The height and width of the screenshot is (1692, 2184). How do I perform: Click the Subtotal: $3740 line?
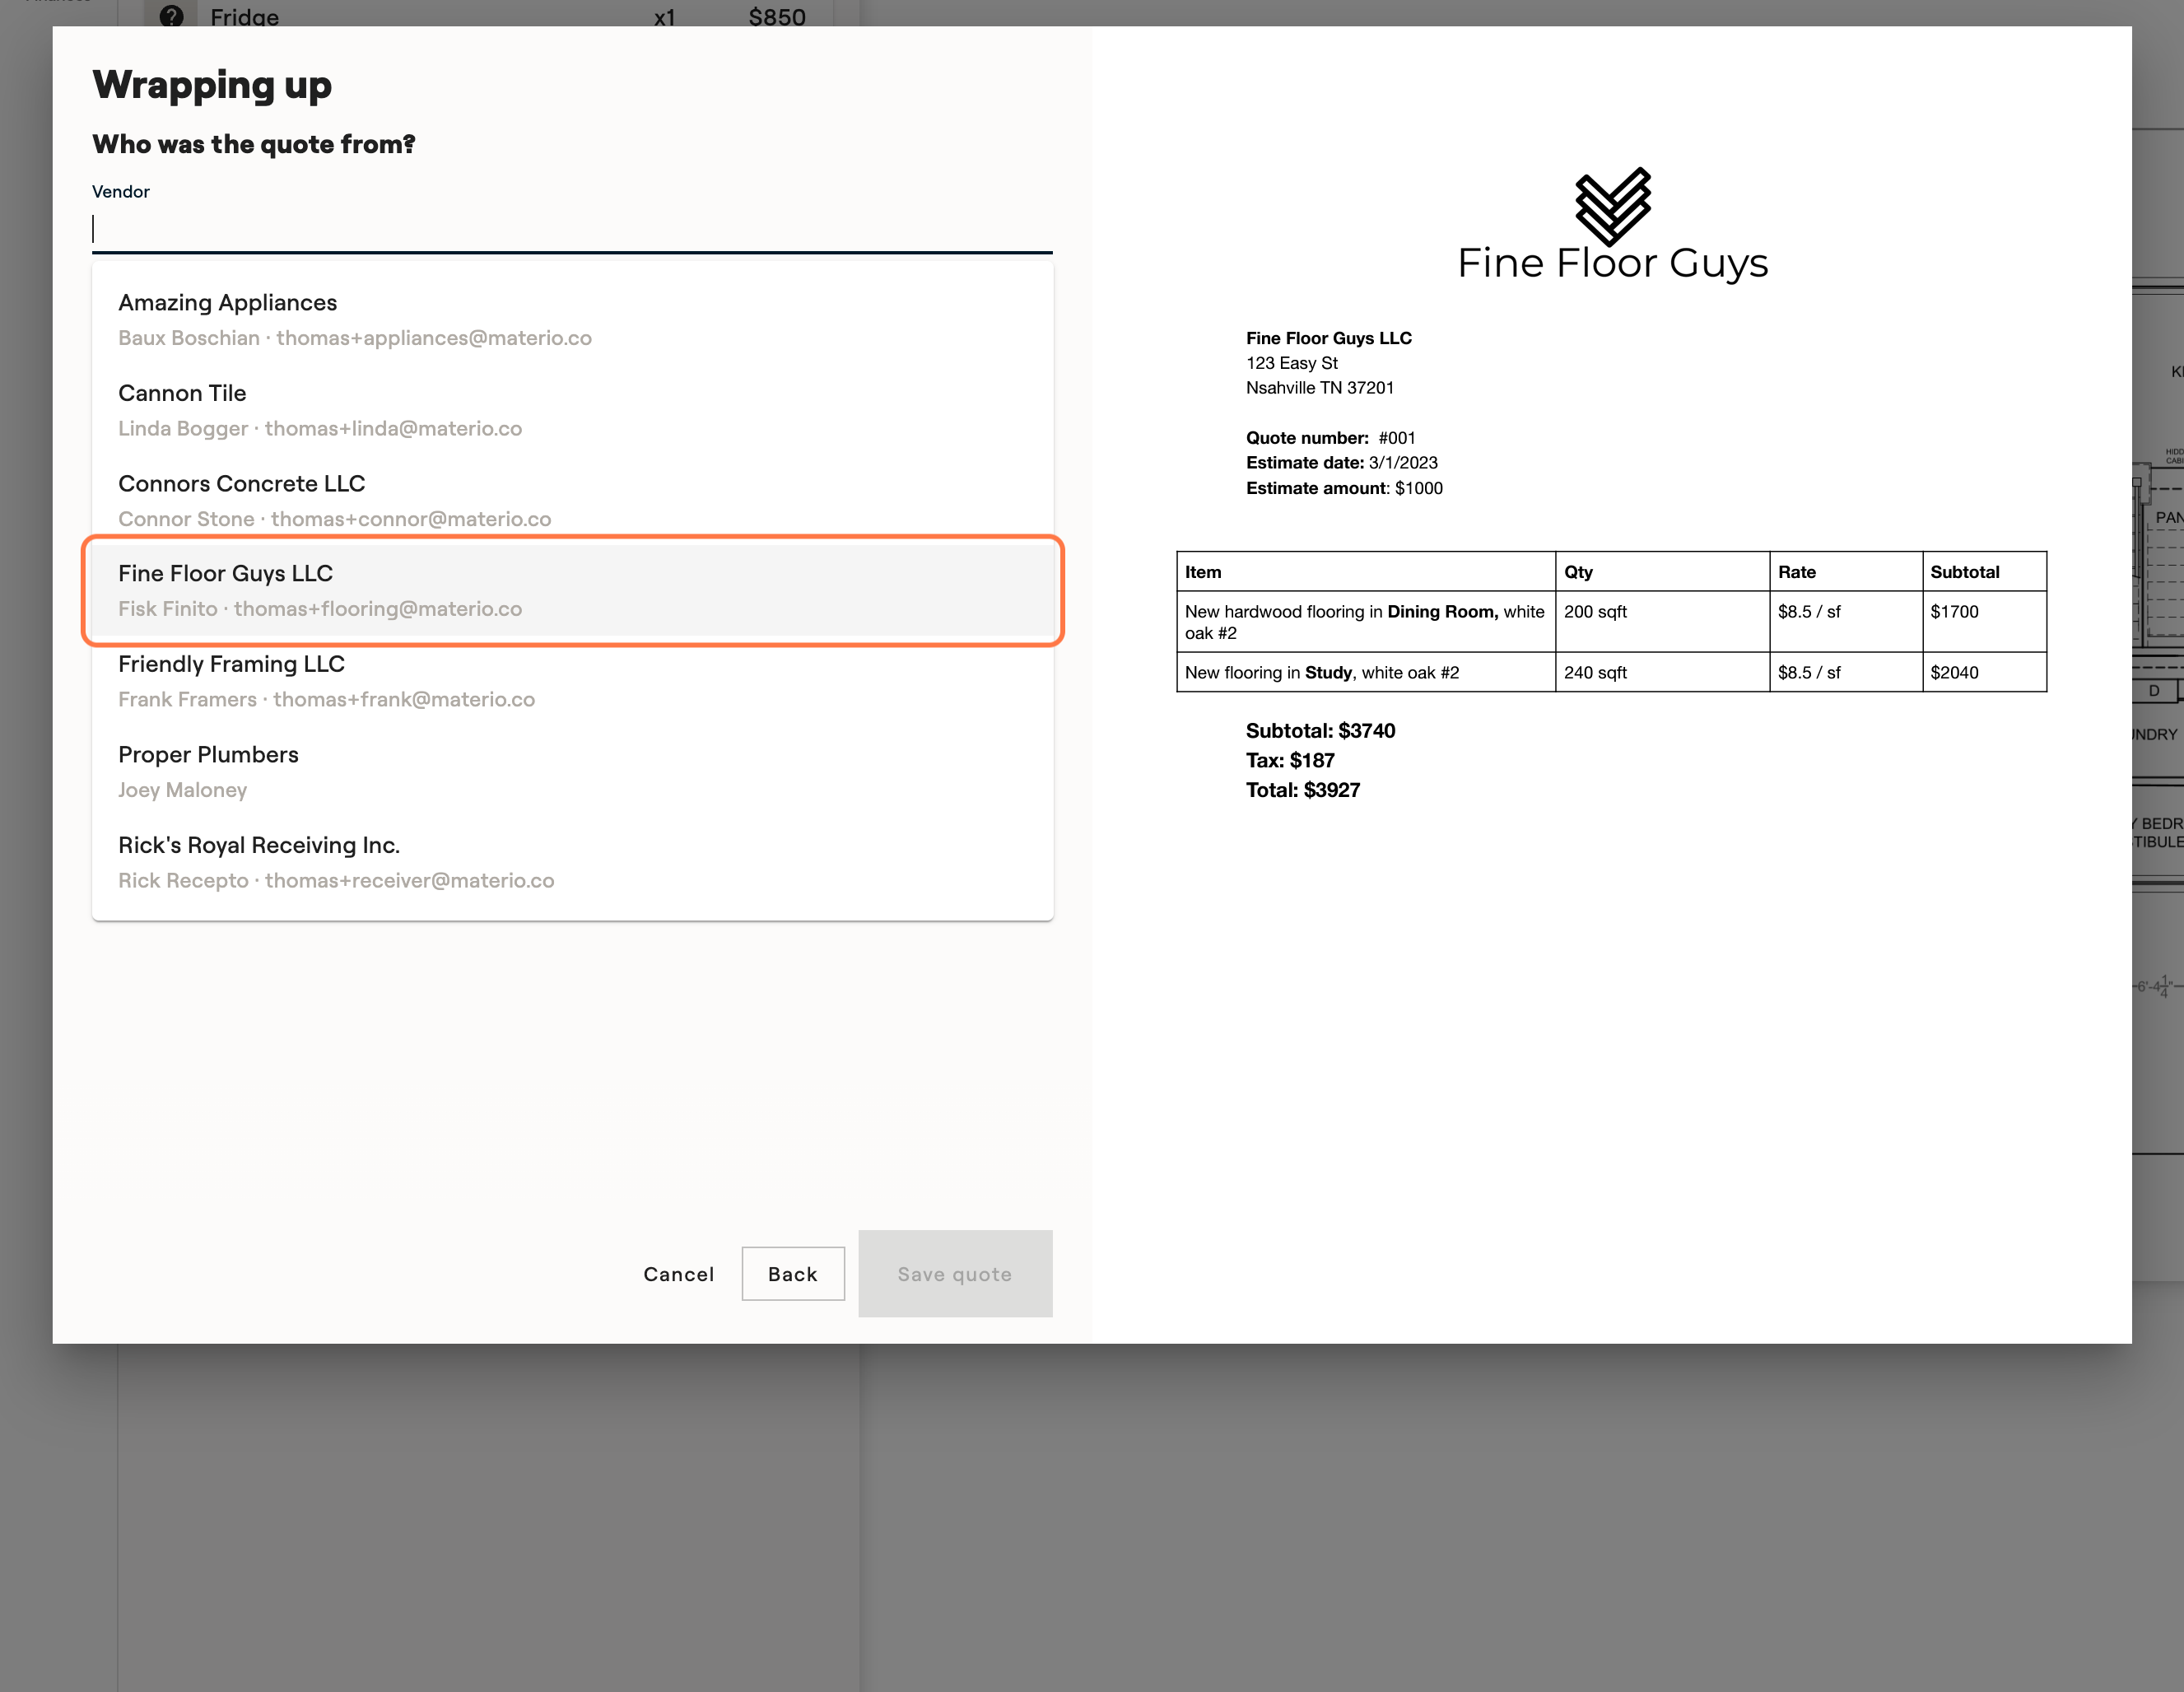(x=1320, y=731)
